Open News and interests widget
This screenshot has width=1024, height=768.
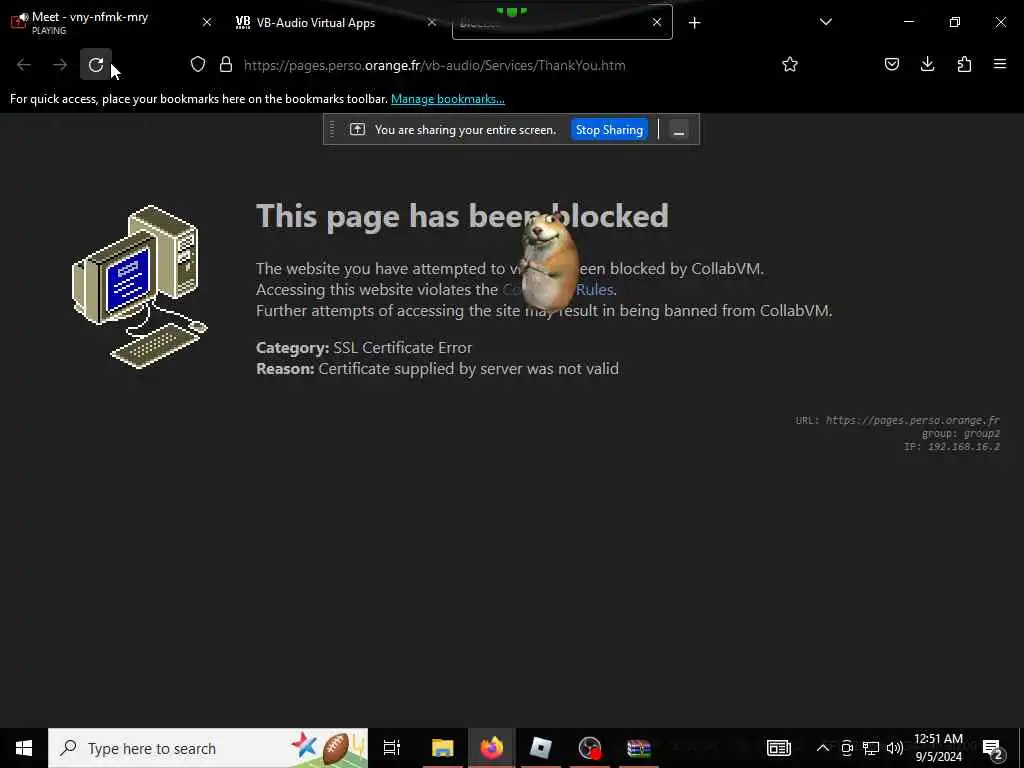(778, 748)
